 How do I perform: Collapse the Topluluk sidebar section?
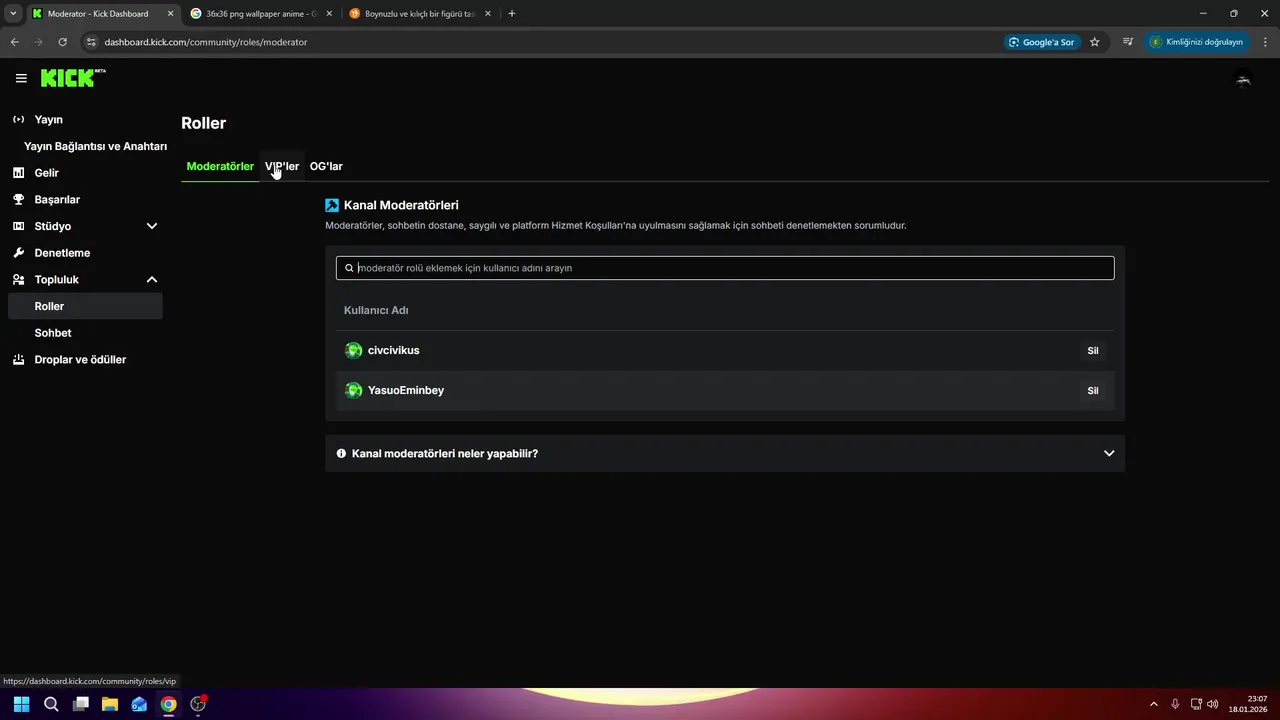(x=152, y=280)
